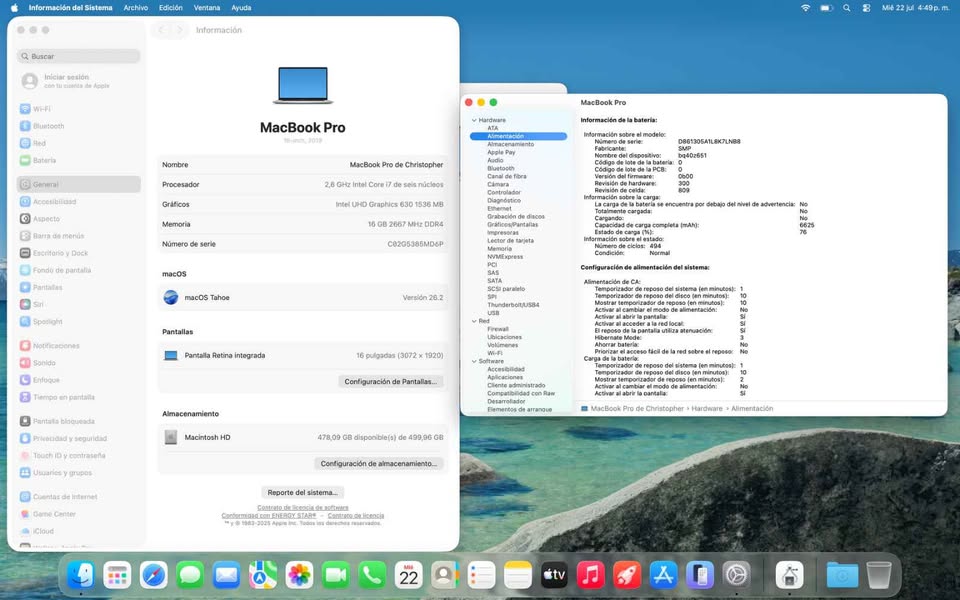Click Iniciar sesión Apple account
The image size is (960, 600).
[79, 81]
